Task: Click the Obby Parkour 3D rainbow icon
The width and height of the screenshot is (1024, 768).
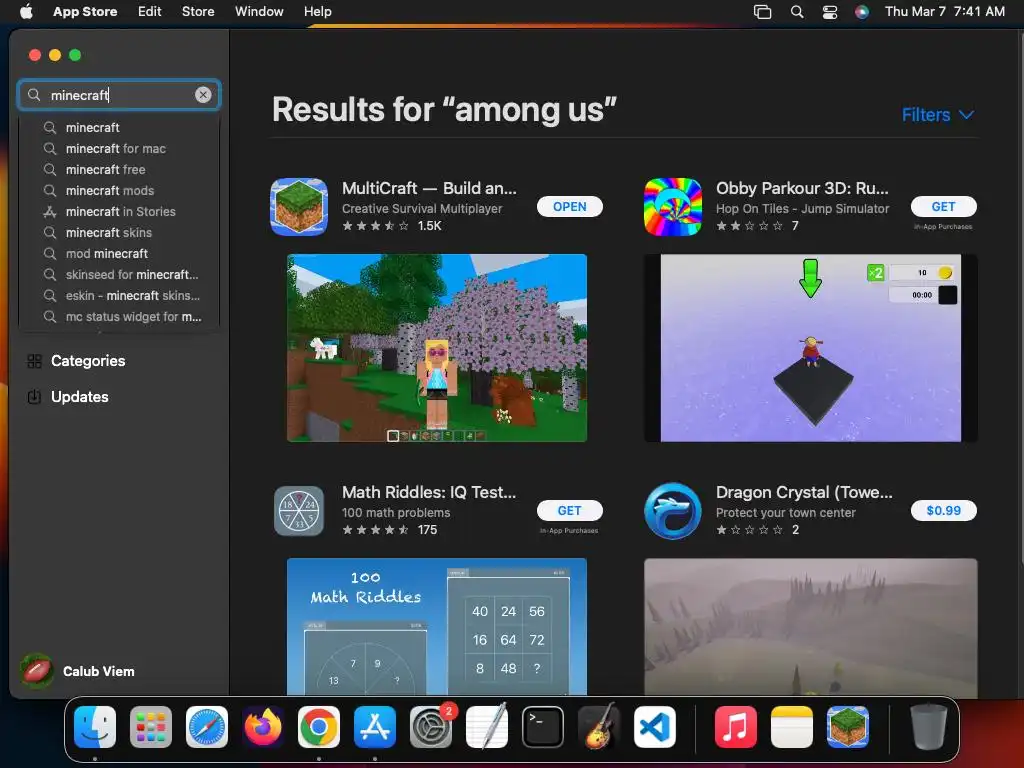Action: click(x=673, y=206)
